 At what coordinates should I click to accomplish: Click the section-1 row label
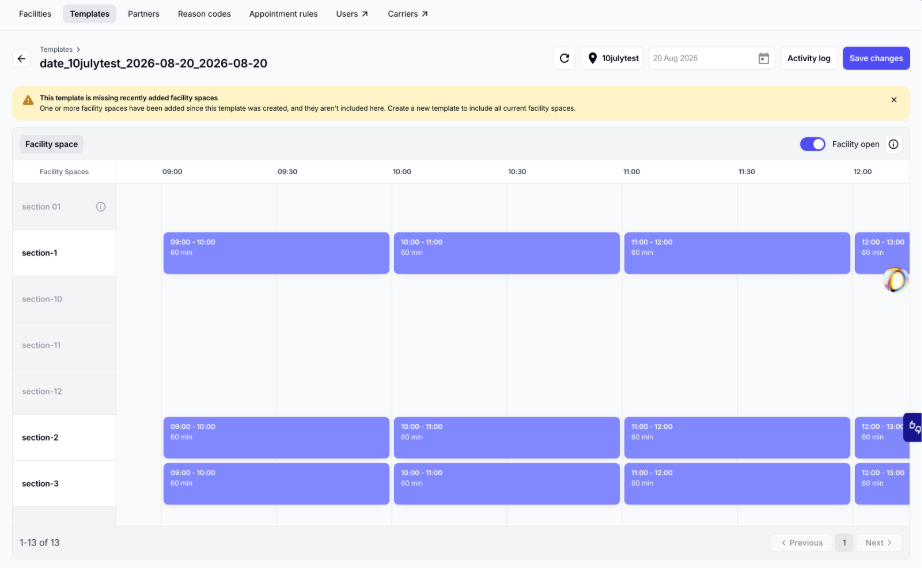(x=39, y=253)
